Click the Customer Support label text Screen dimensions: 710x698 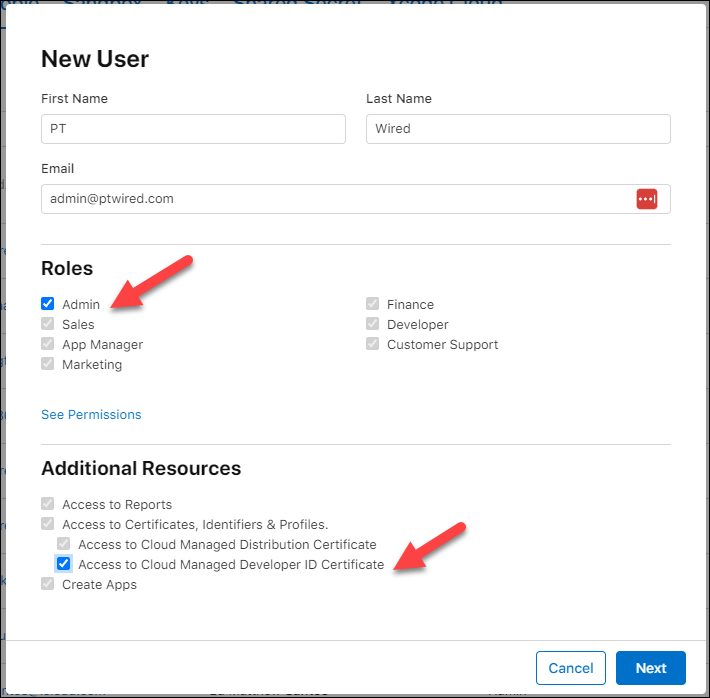click(442, 345)
